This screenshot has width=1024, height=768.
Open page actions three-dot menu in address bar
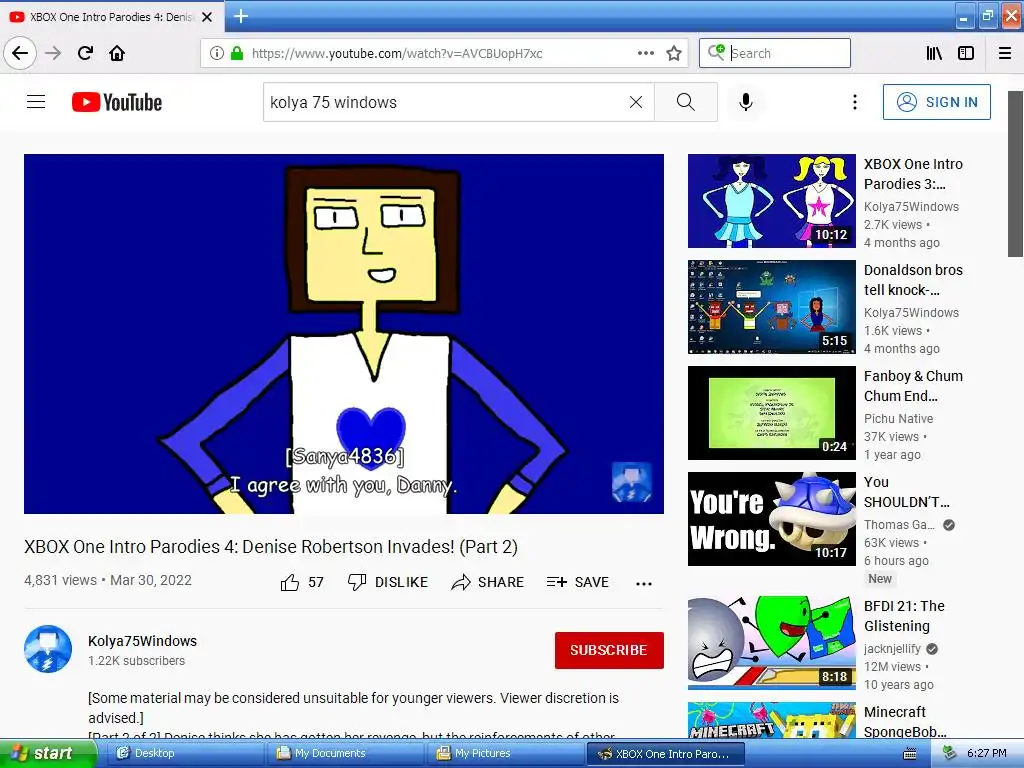coord(646,53)
